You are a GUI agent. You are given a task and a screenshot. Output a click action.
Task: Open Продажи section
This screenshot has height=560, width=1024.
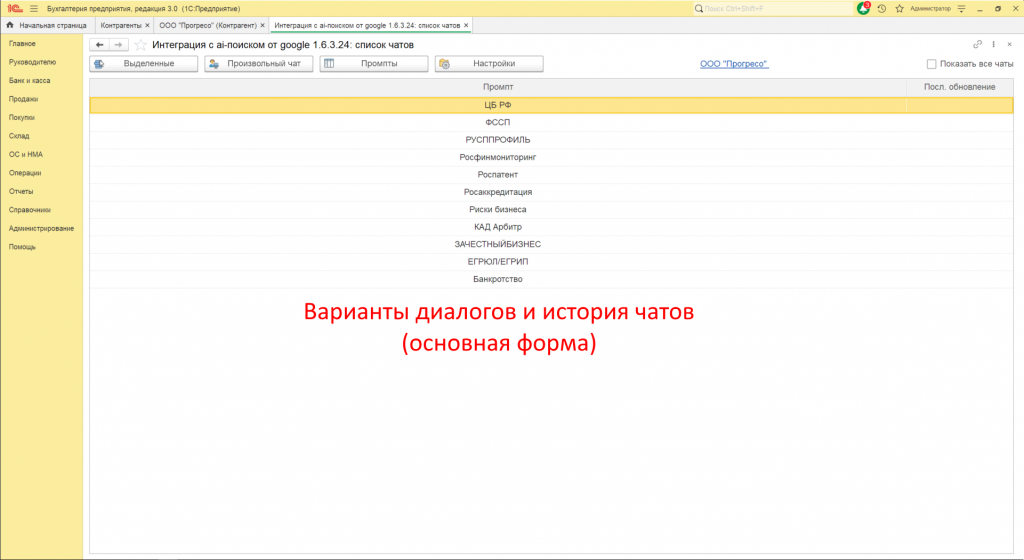[24, 99]
